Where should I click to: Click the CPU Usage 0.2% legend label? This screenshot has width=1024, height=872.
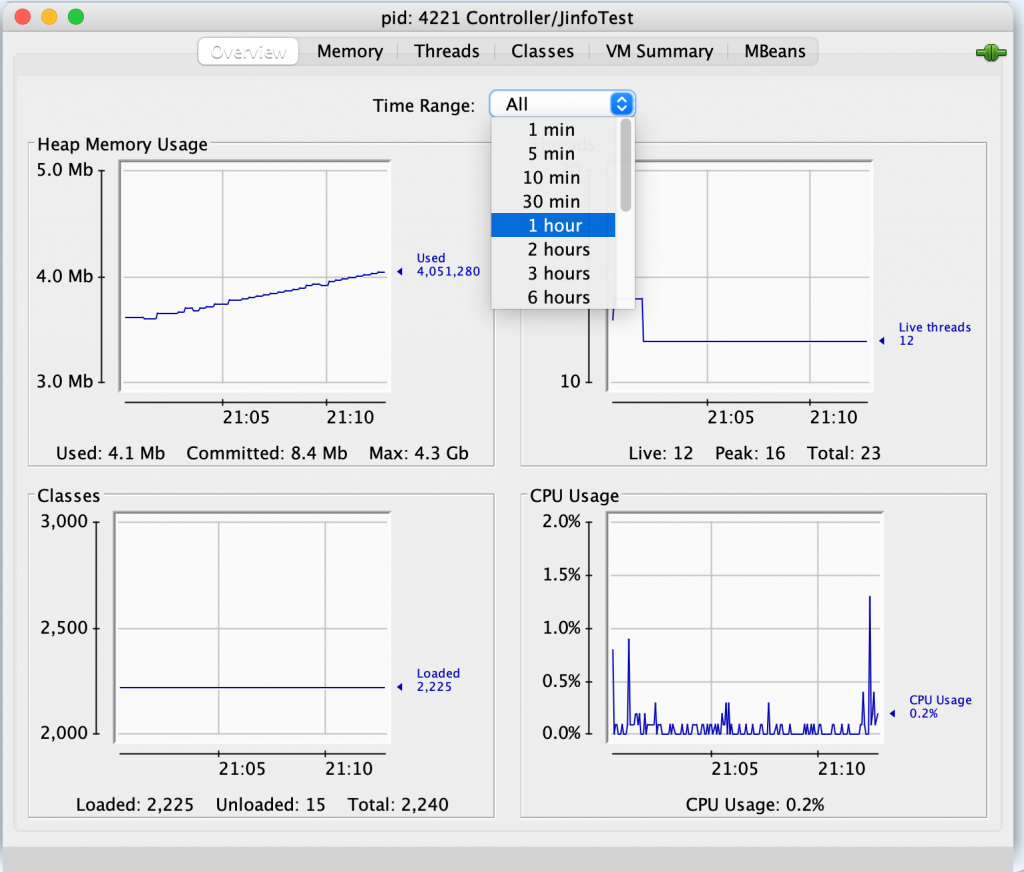pos(940,707)
